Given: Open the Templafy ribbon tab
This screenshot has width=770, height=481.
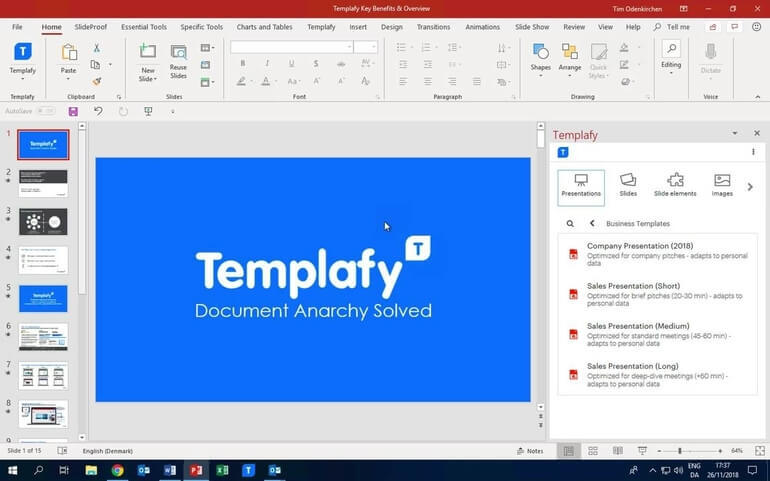Looking at the screenshot, I should [x=321, y=27].
